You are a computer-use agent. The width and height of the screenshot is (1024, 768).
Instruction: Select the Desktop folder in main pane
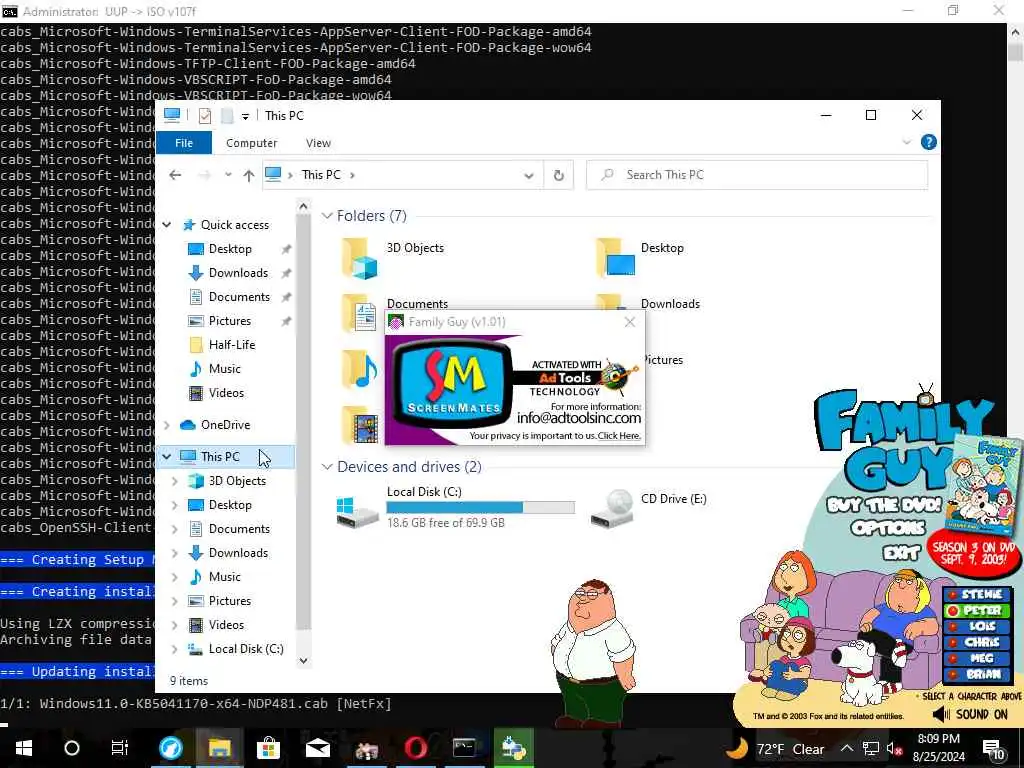[x=662, y=248]
